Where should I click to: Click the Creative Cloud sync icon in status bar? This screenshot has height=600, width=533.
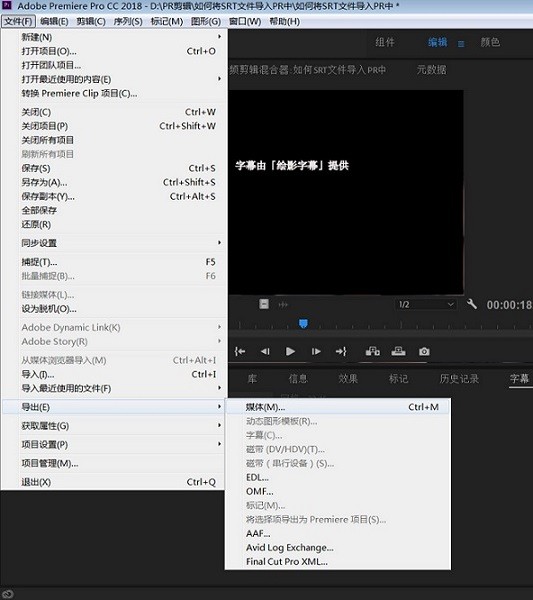[x=8, y=593]
